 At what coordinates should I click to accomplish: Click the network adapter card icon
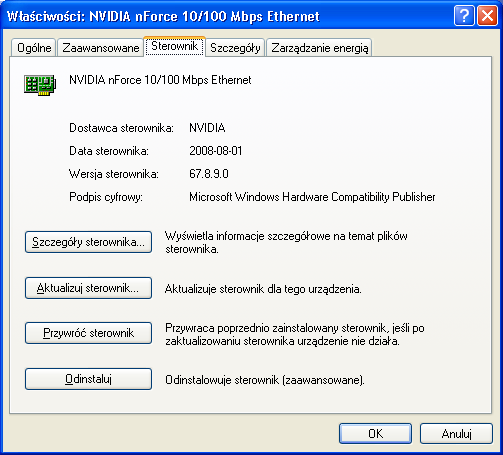pyautogui.click(x=40, y=85)
